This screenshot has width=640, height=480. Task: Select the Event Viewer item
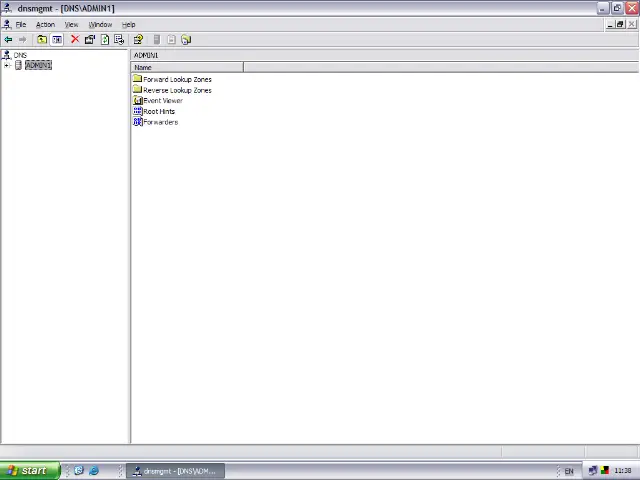pos(162,101)
